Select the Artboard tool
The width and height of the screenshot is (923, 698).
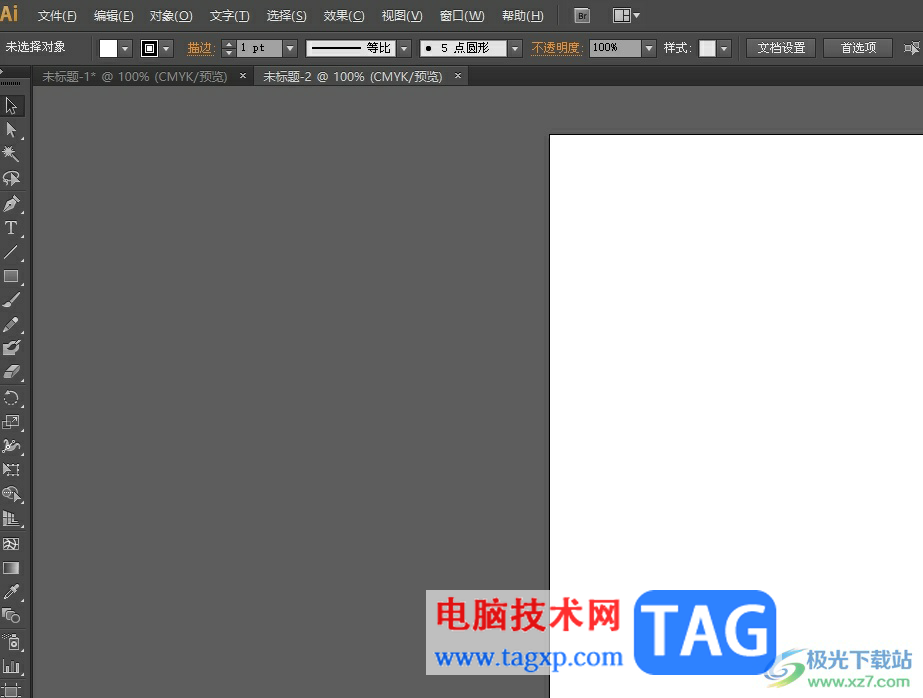(x=11, y=689)
